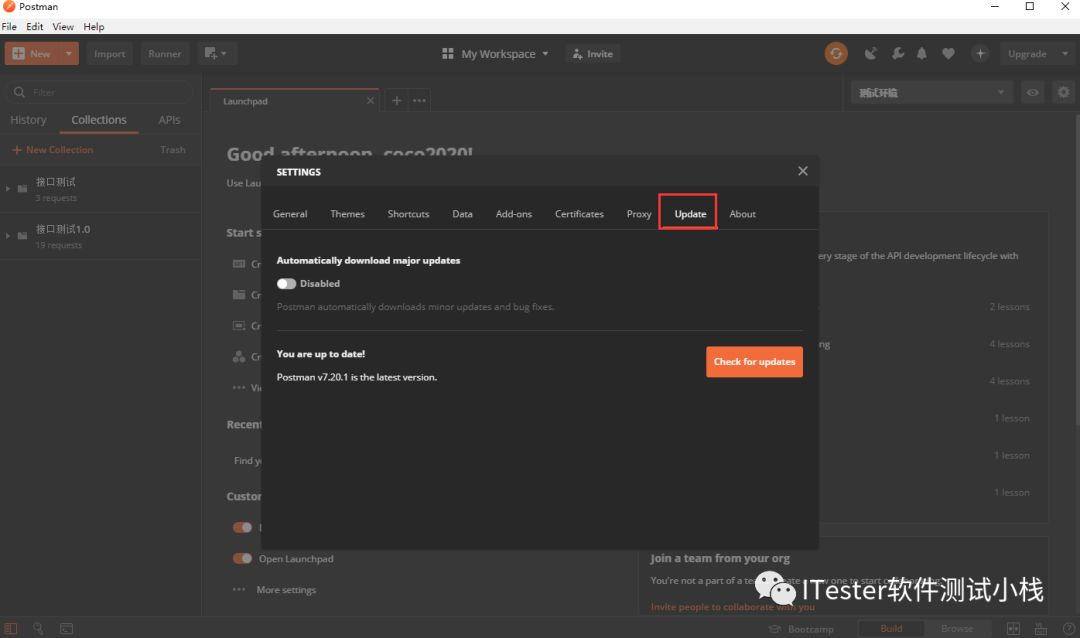
Task: Toggle automatic download of major updates
Action: [286, 284]
